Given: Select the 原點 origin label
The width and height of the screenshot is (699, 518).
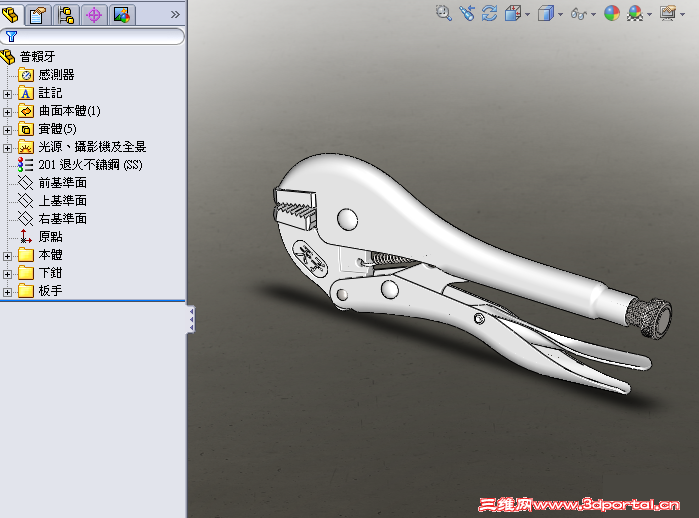Looking at the screenshot, I should 50,237.
